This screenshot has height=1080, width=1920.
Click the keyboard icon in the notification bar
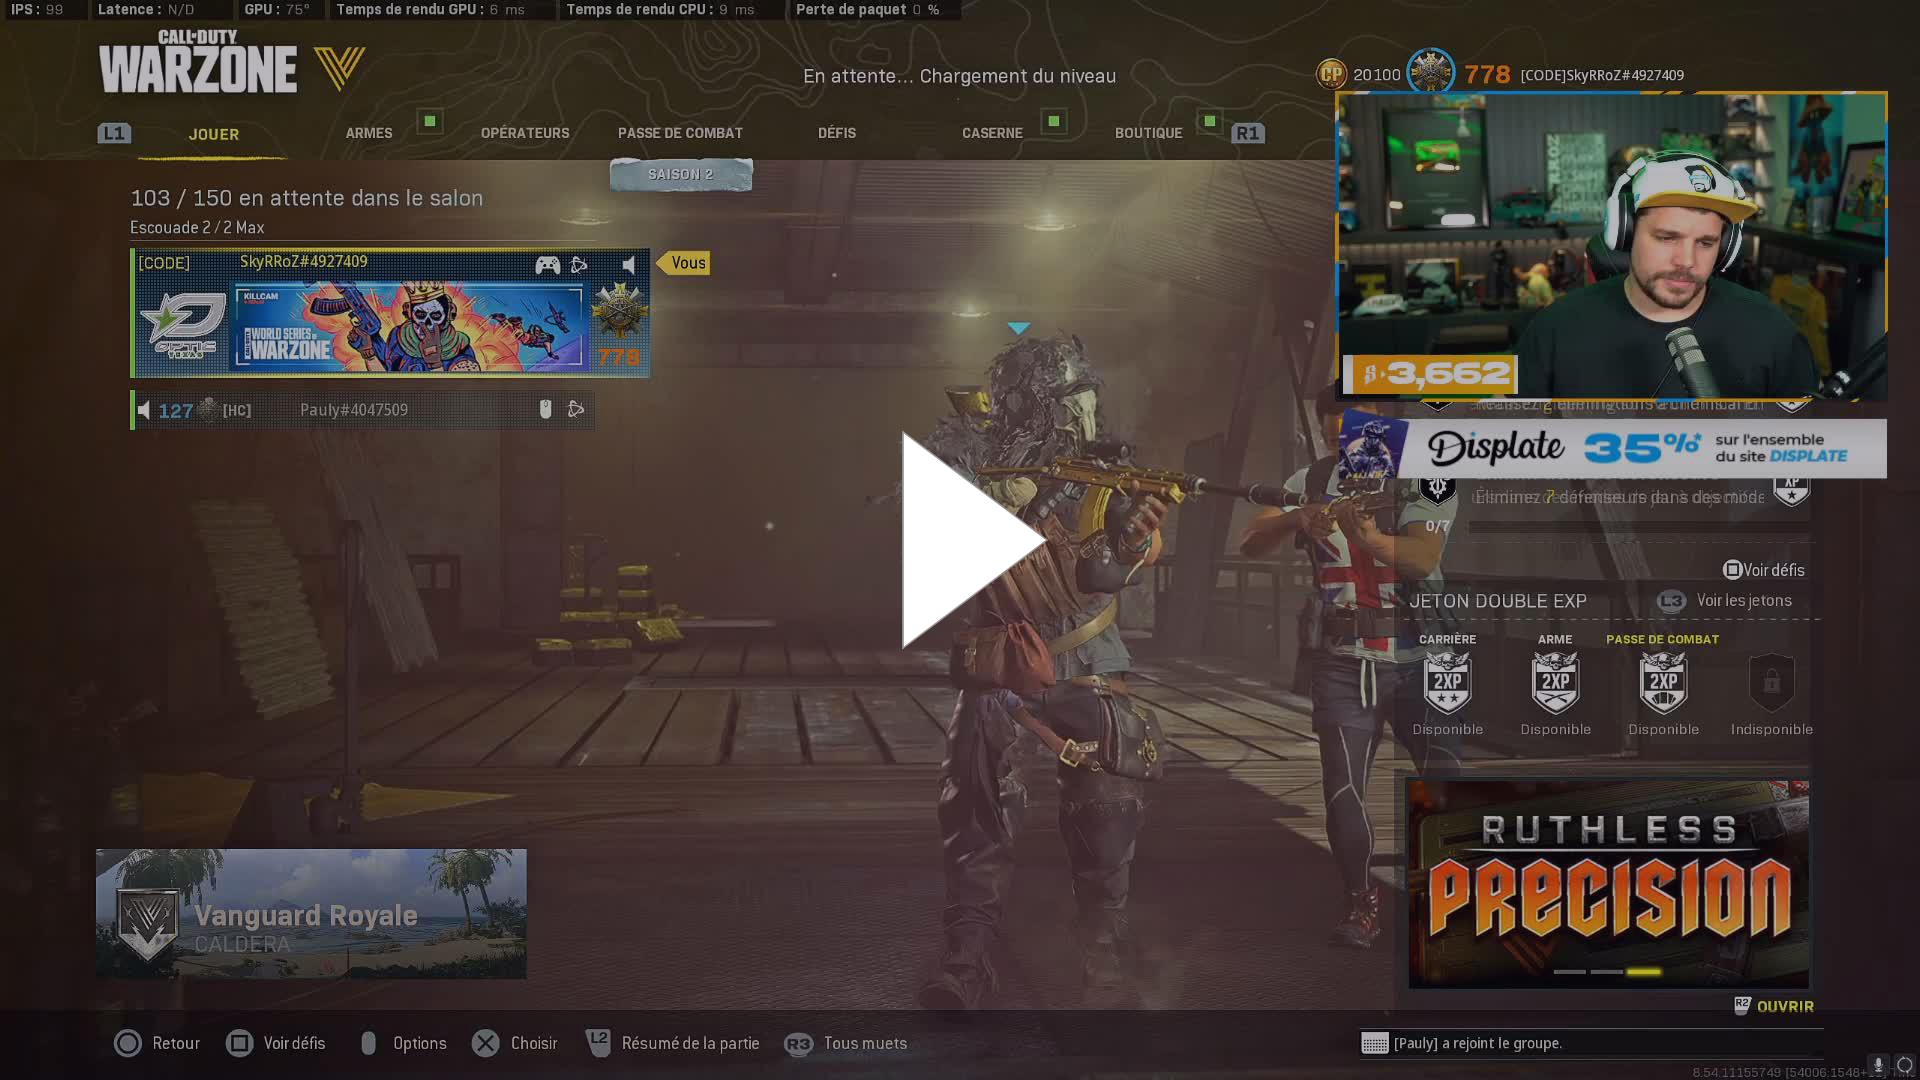pyautogui.click(x=1375, y=1043)
